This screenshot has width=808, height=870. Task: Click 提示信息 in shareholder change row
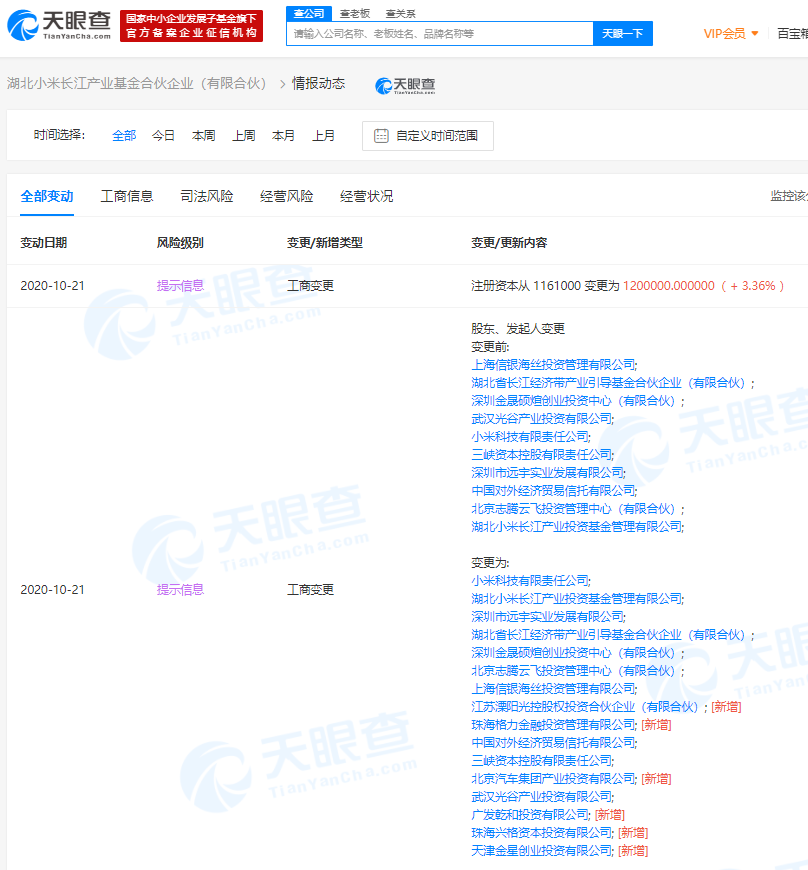[x=180, y=590]
